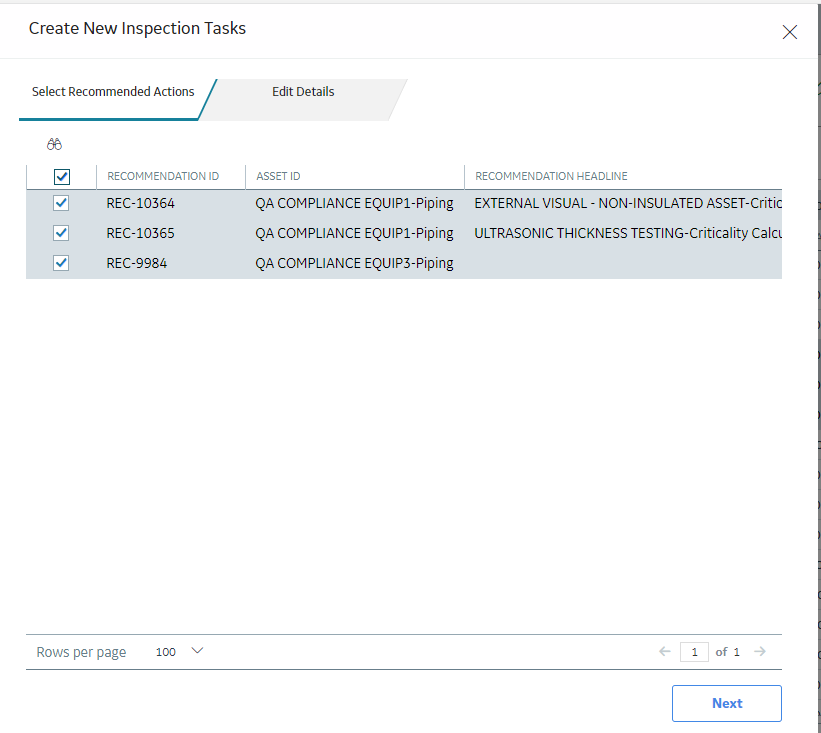Image resolution: width=821 pixels, height=733 pixels.
Task: Click QA COMPLIANCE EQUIP3-Piping asset cell
Action: coord(354,263)
